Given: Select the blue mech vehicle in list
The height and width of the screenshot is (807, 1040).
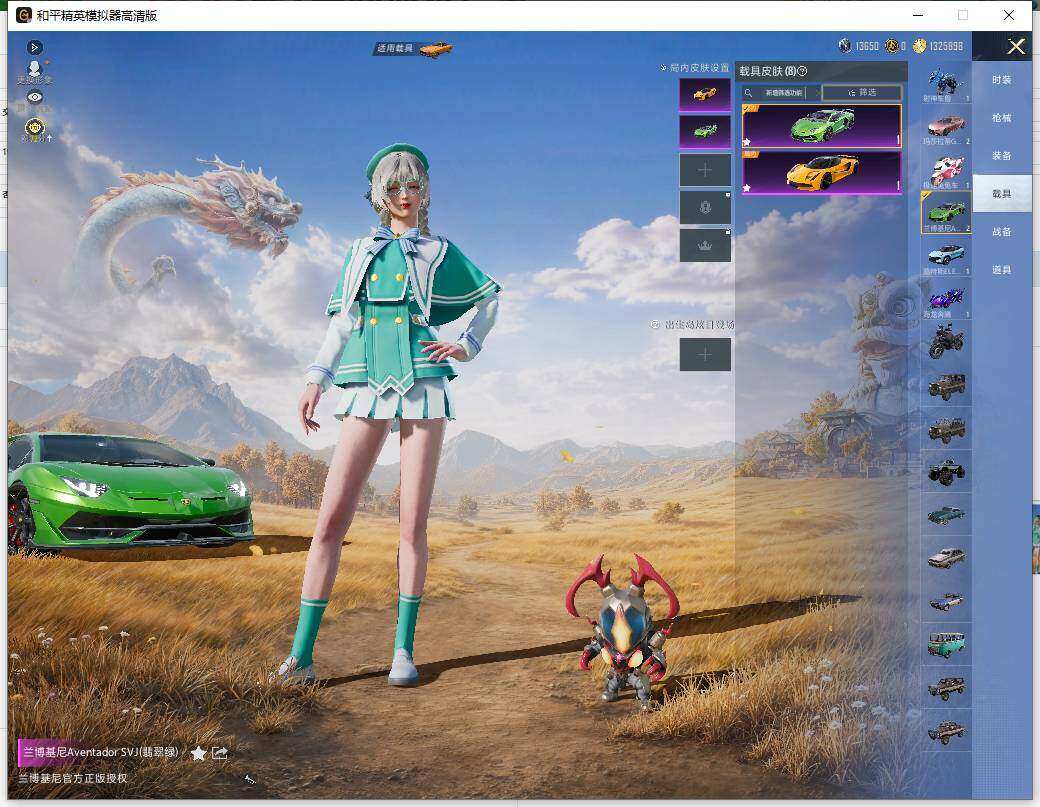Looking at the screenshot, I should coord(946,84).
